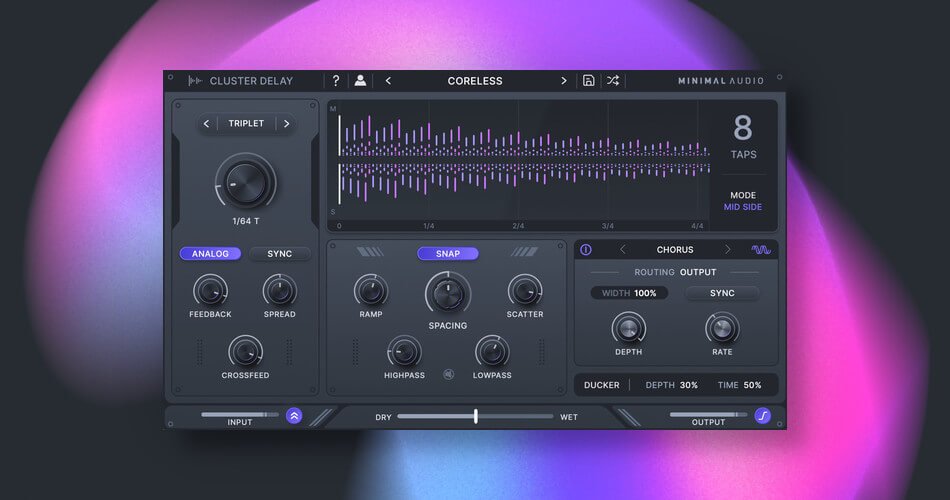Screen dimensions: 950x500
Task: Open the CORELESS preset name menu
Action: pos(475,81)
